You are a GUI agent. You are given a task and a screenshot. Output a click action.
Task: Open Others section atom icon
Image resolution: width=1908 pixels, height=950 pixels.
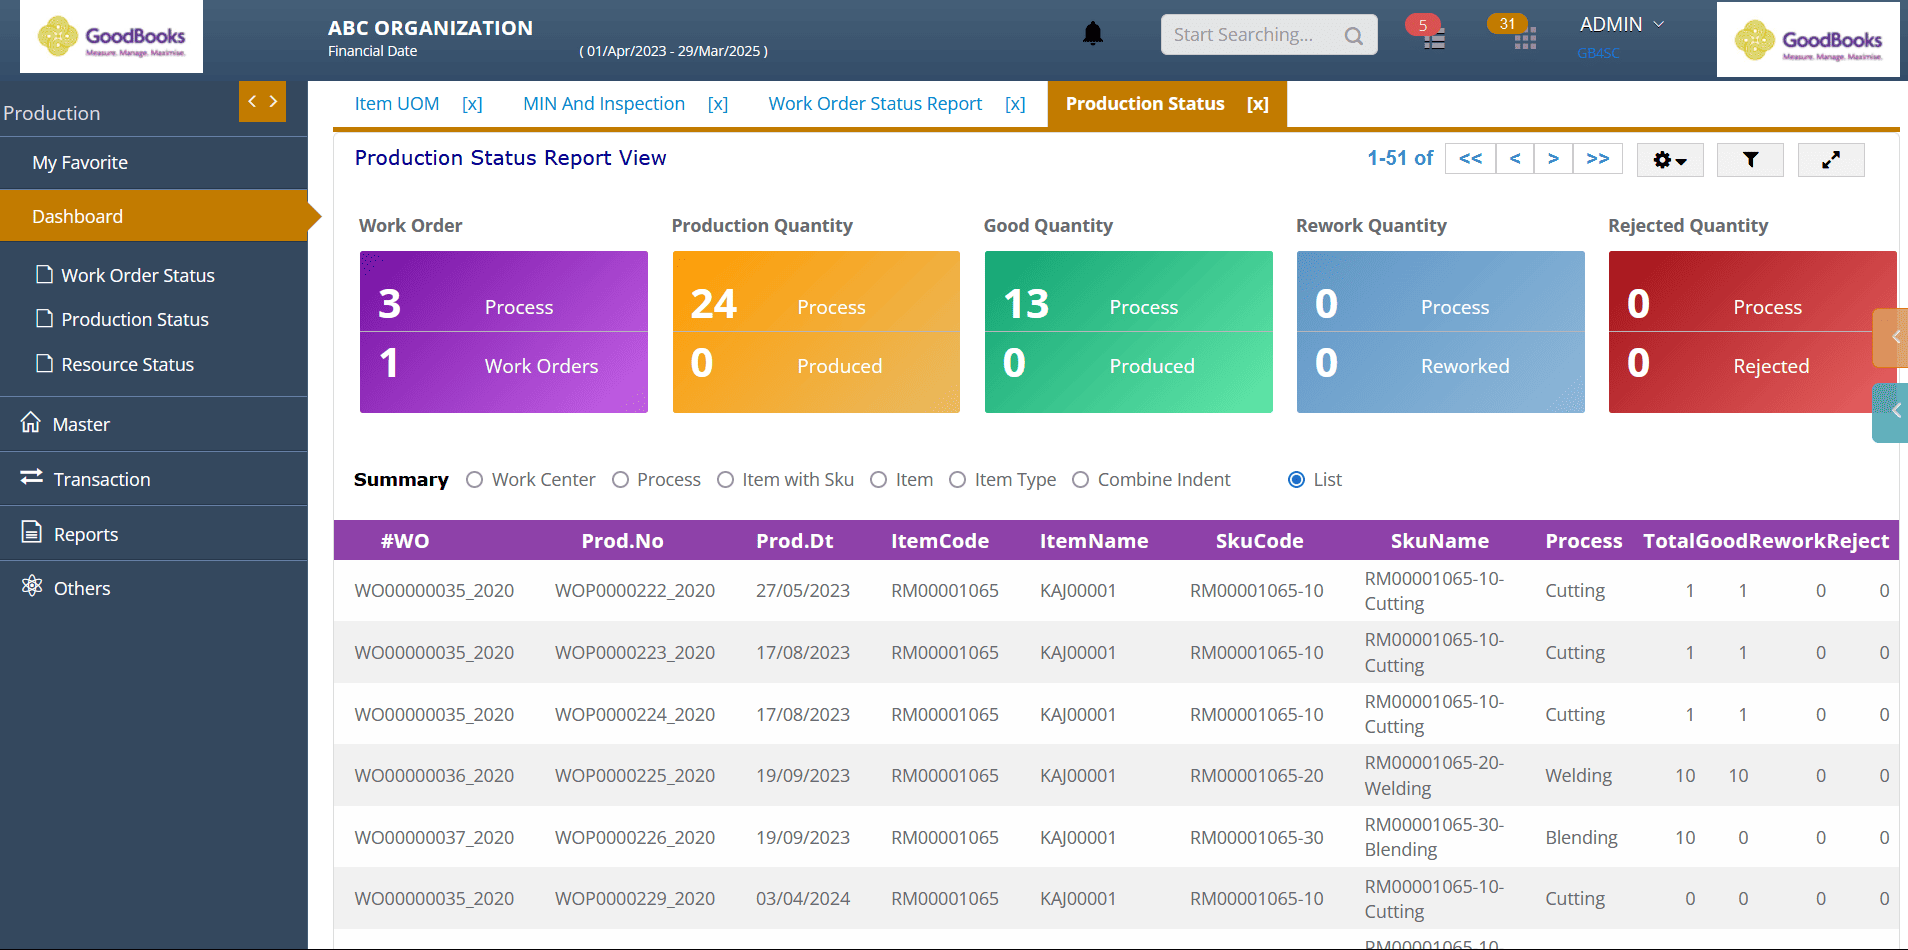point(32,587)
